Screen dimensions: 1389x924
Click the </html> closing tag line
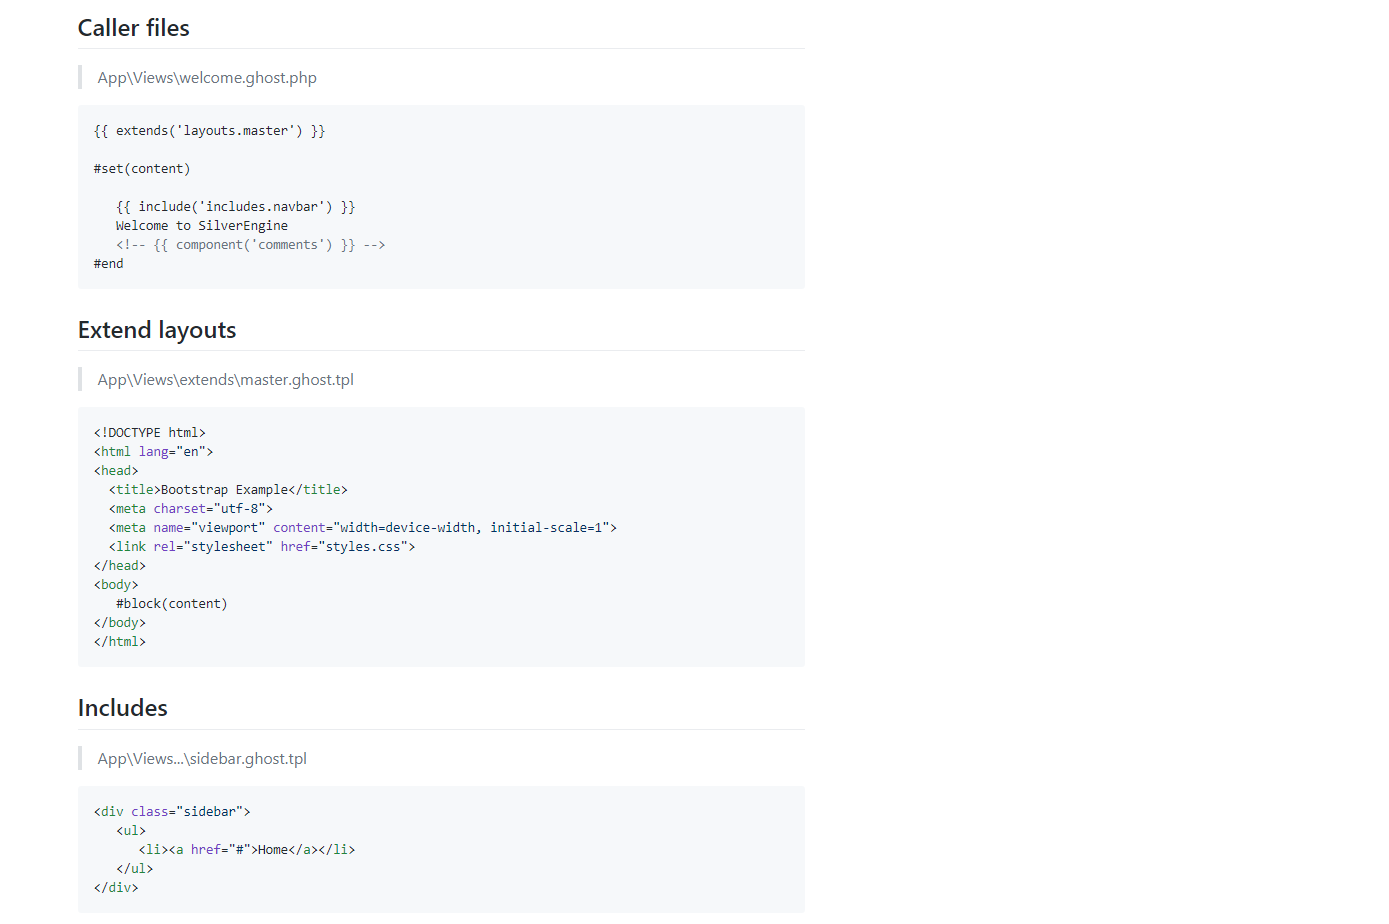tap(120, 642)
